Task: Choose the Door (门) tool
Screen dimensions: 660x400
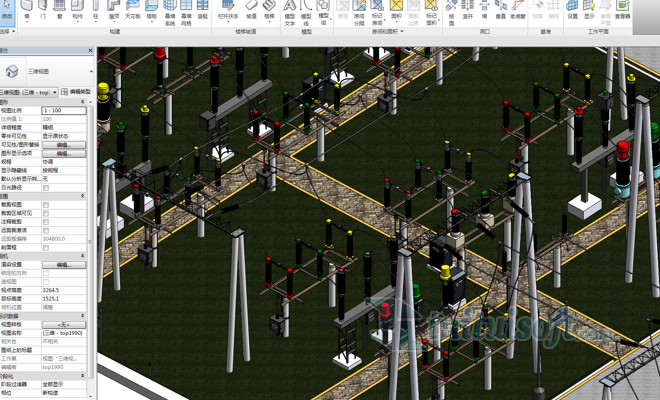Action: (x=44, y=11)
